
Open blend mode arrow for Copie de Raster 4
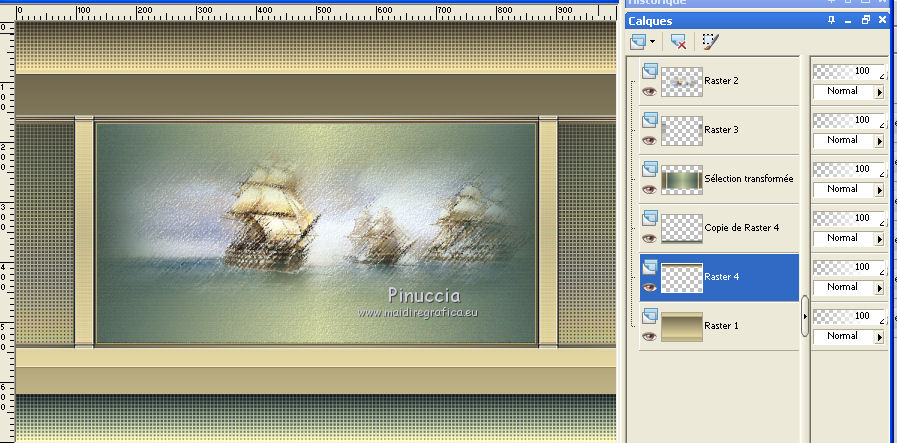coord(880,240)
